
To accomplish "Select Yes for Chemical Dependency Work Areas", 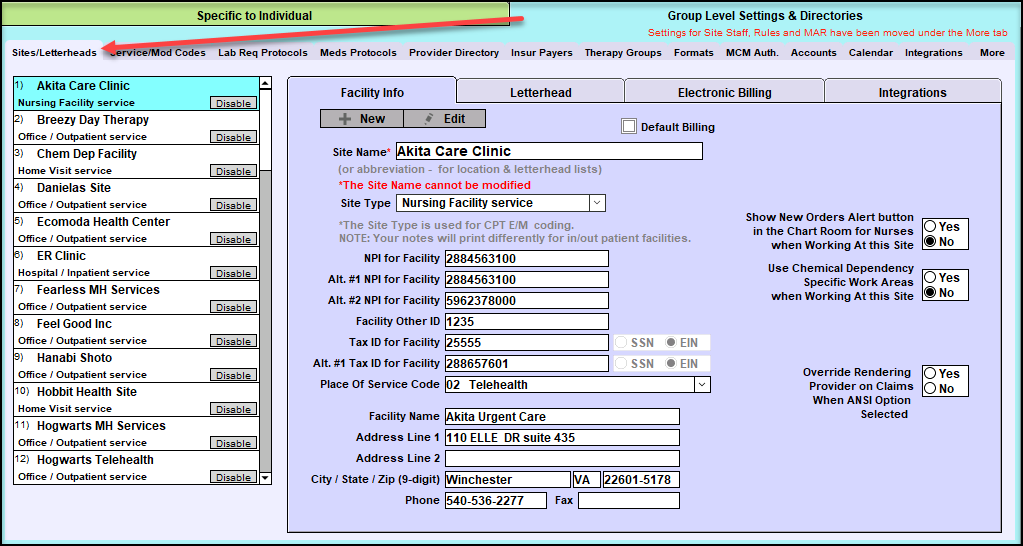I will pos(930,278).
